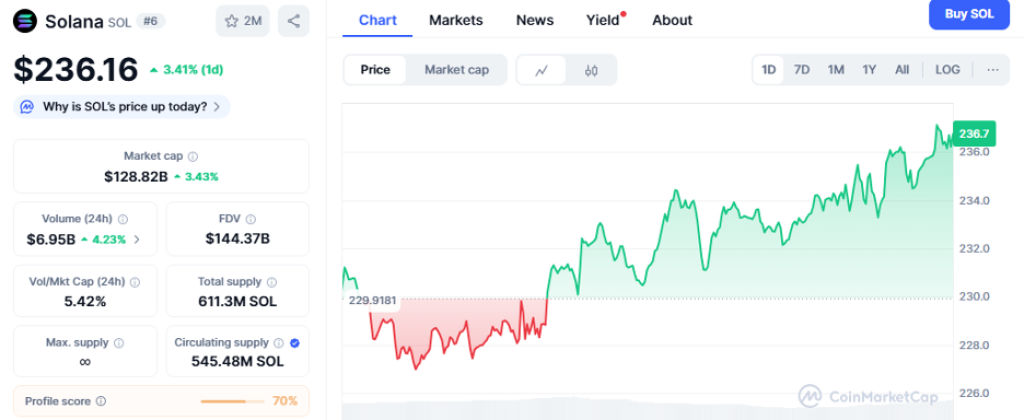Click the Solana logo icon
This screenshot has height=420, width=1024.
[25, 21]
